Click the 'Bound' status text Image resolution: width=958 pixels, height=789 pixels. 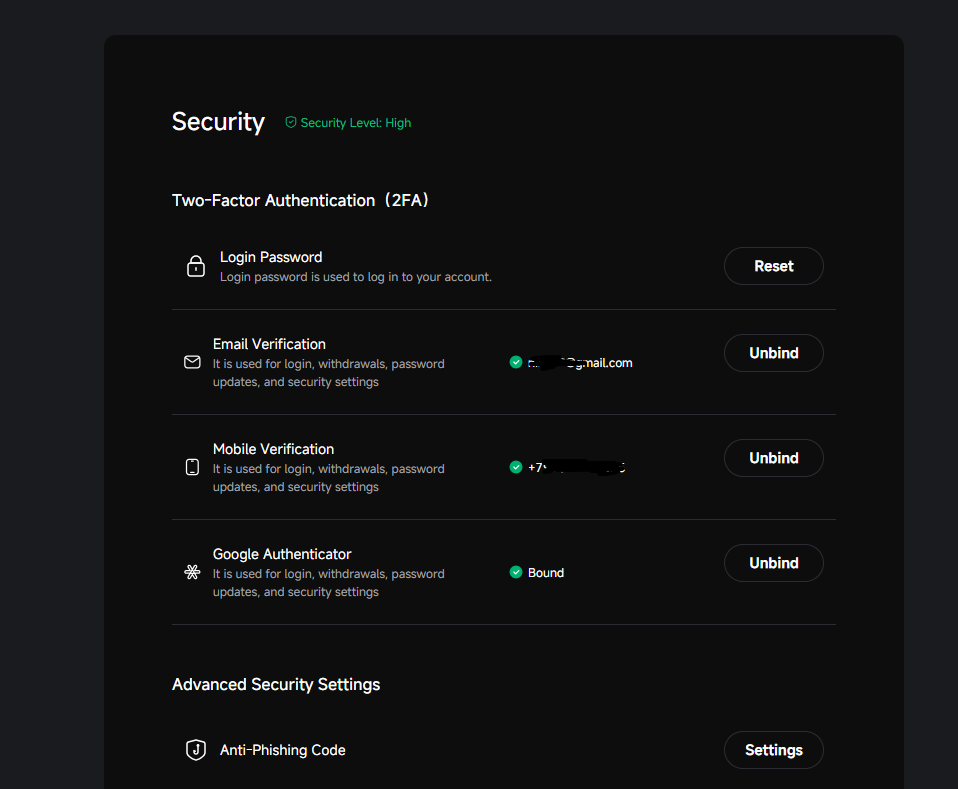point(546,573)
